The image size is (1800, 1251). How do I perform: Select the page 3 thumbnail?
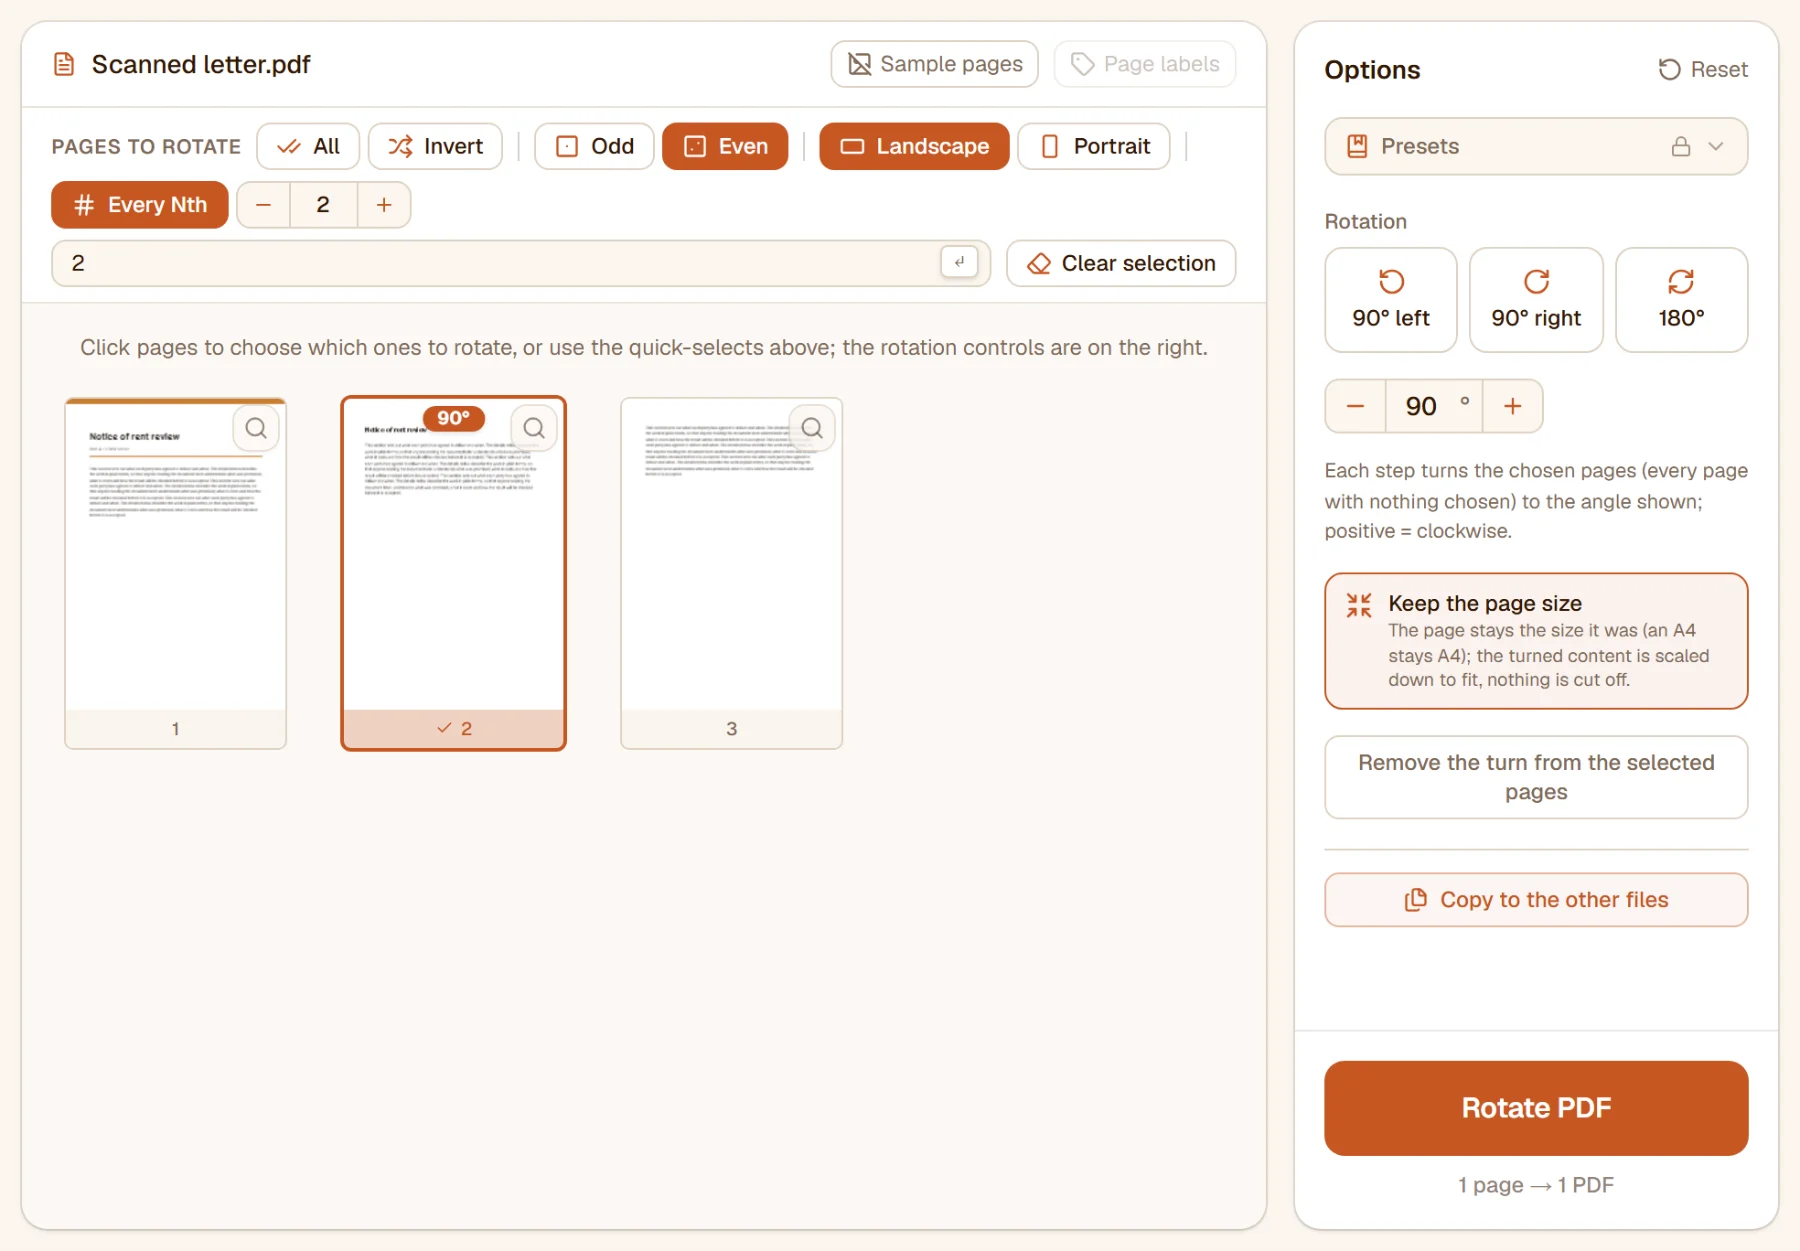coord(731,573)
